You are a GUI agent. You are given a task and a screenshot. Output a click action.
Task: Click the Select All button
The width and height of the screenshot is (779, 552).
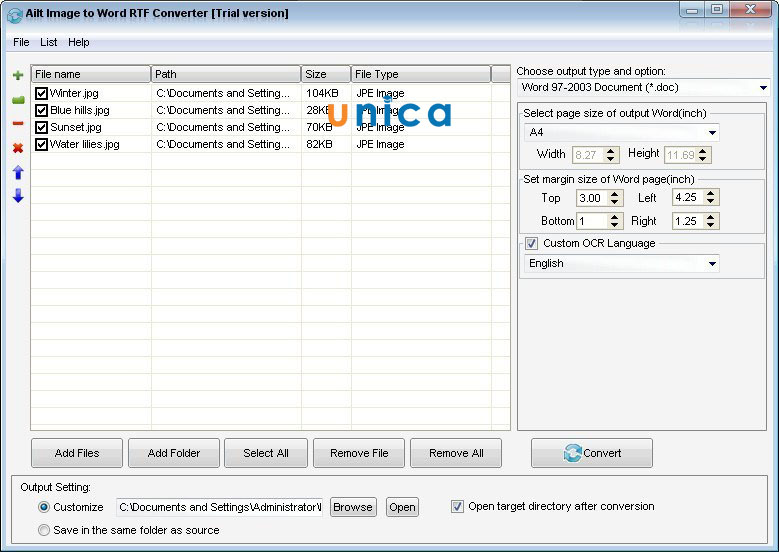tap(266, 453)
